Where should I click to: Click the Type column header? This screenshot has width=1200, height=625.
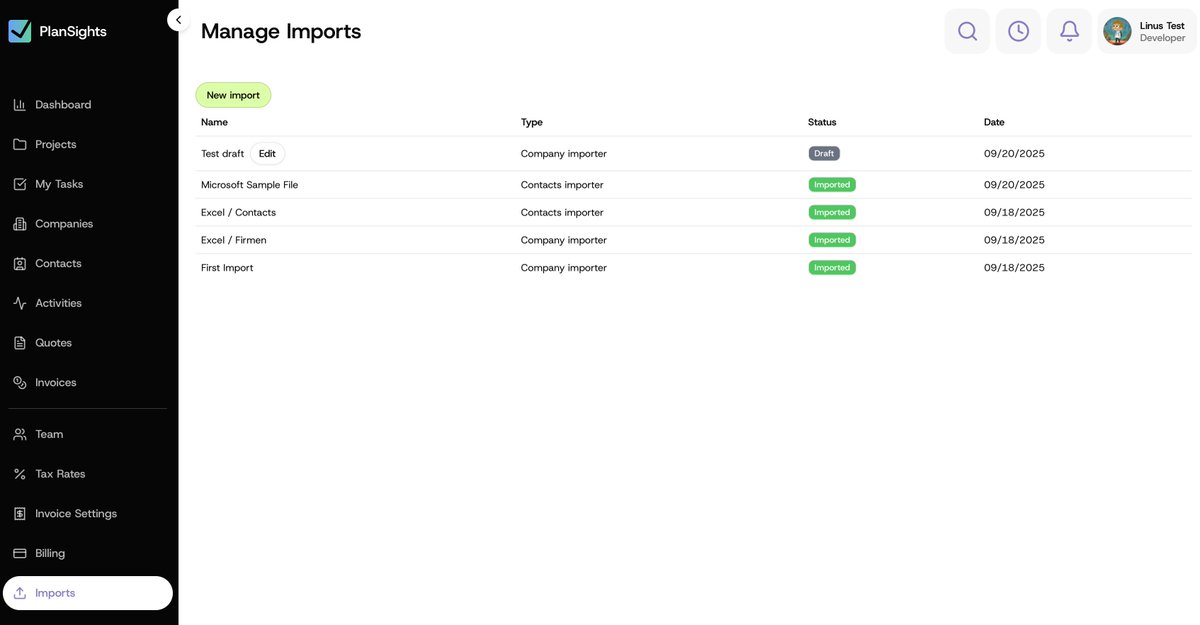tap(532, 122)
